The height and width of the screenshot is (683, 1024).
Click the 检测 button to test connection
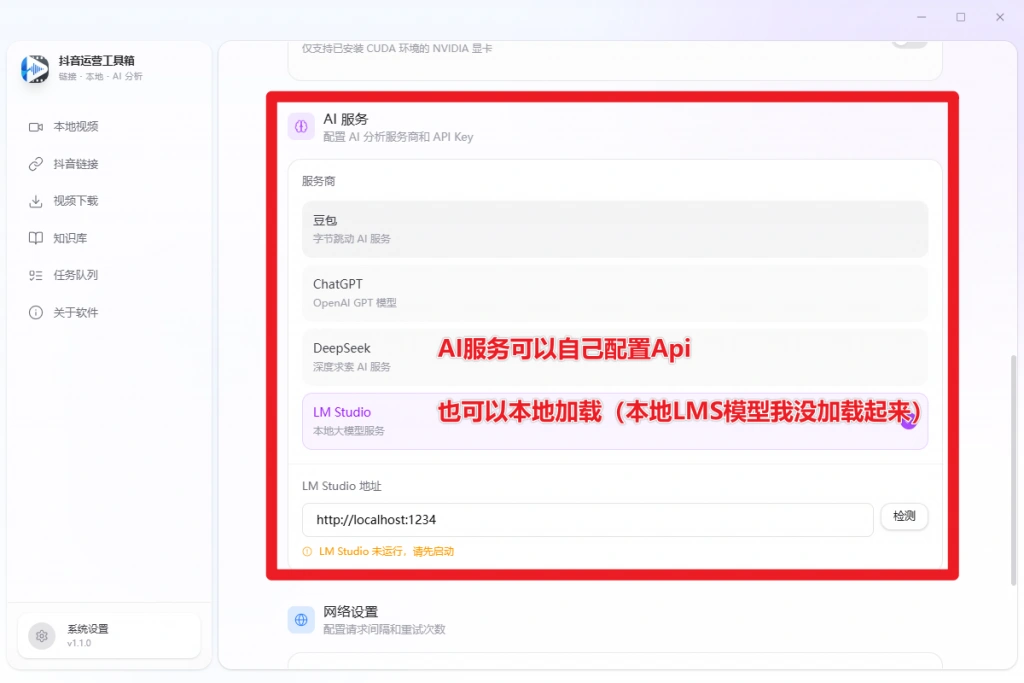[903, 516]
